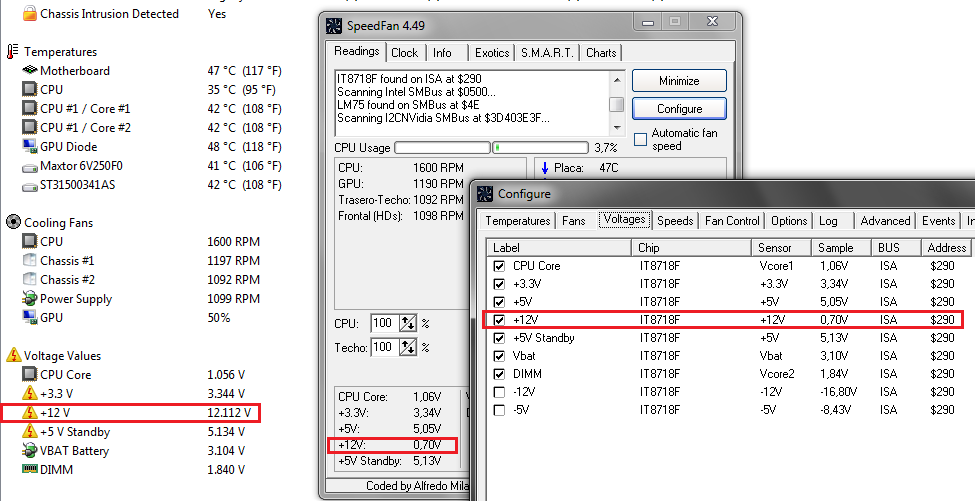Open the Exotics tab

(492, 53)
